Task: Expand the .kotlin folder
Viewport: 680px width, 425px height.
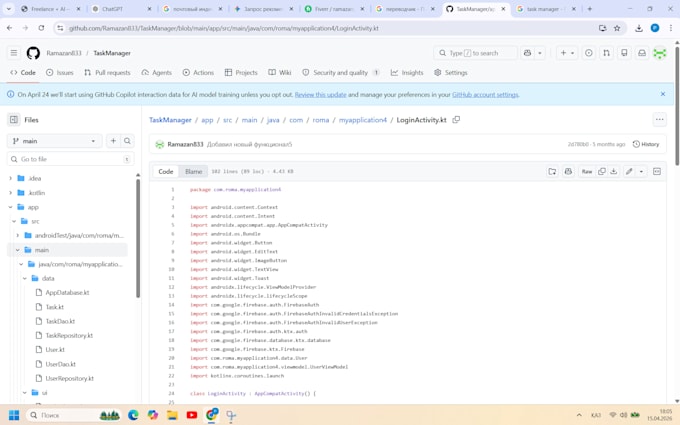Action: (x=10, y=193)
